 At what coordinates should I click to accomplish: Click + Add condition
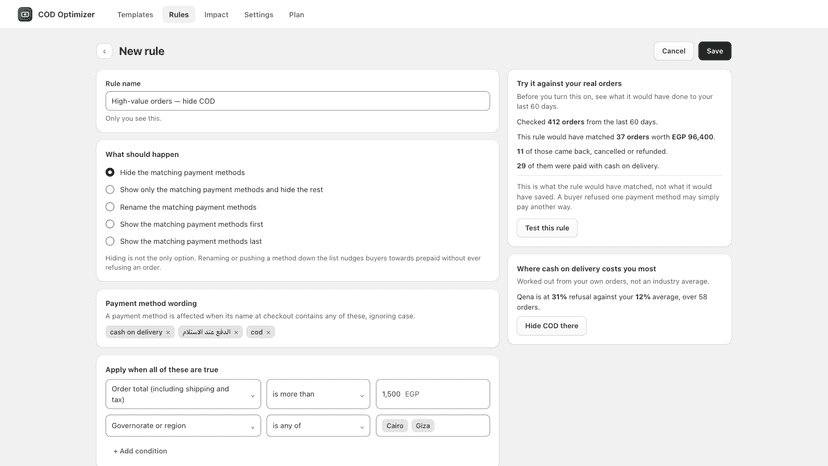pyautogui.click(x=140, y=451)
